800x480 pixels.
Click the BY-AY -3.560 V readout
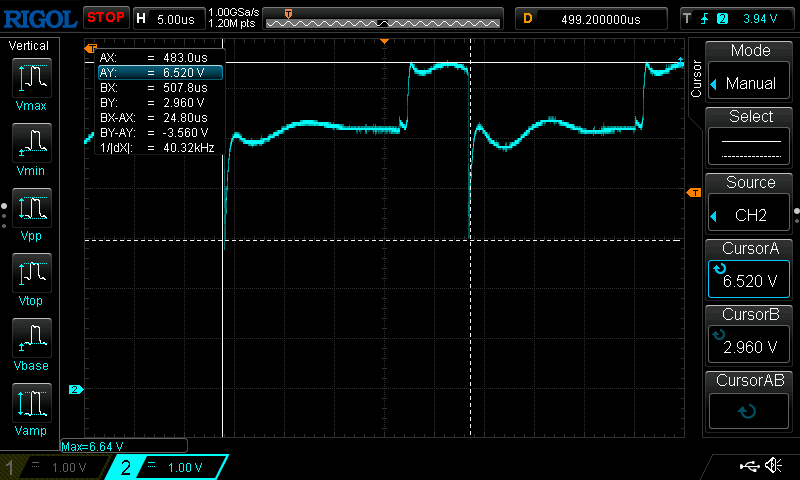159,133
